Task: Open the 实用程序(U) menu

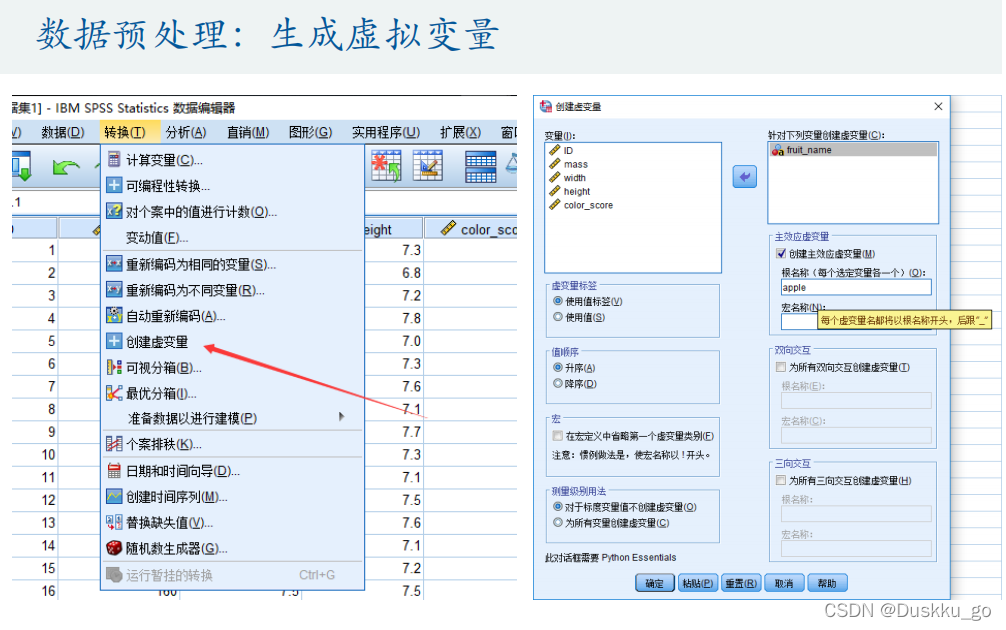Action: tap(386, 132)
